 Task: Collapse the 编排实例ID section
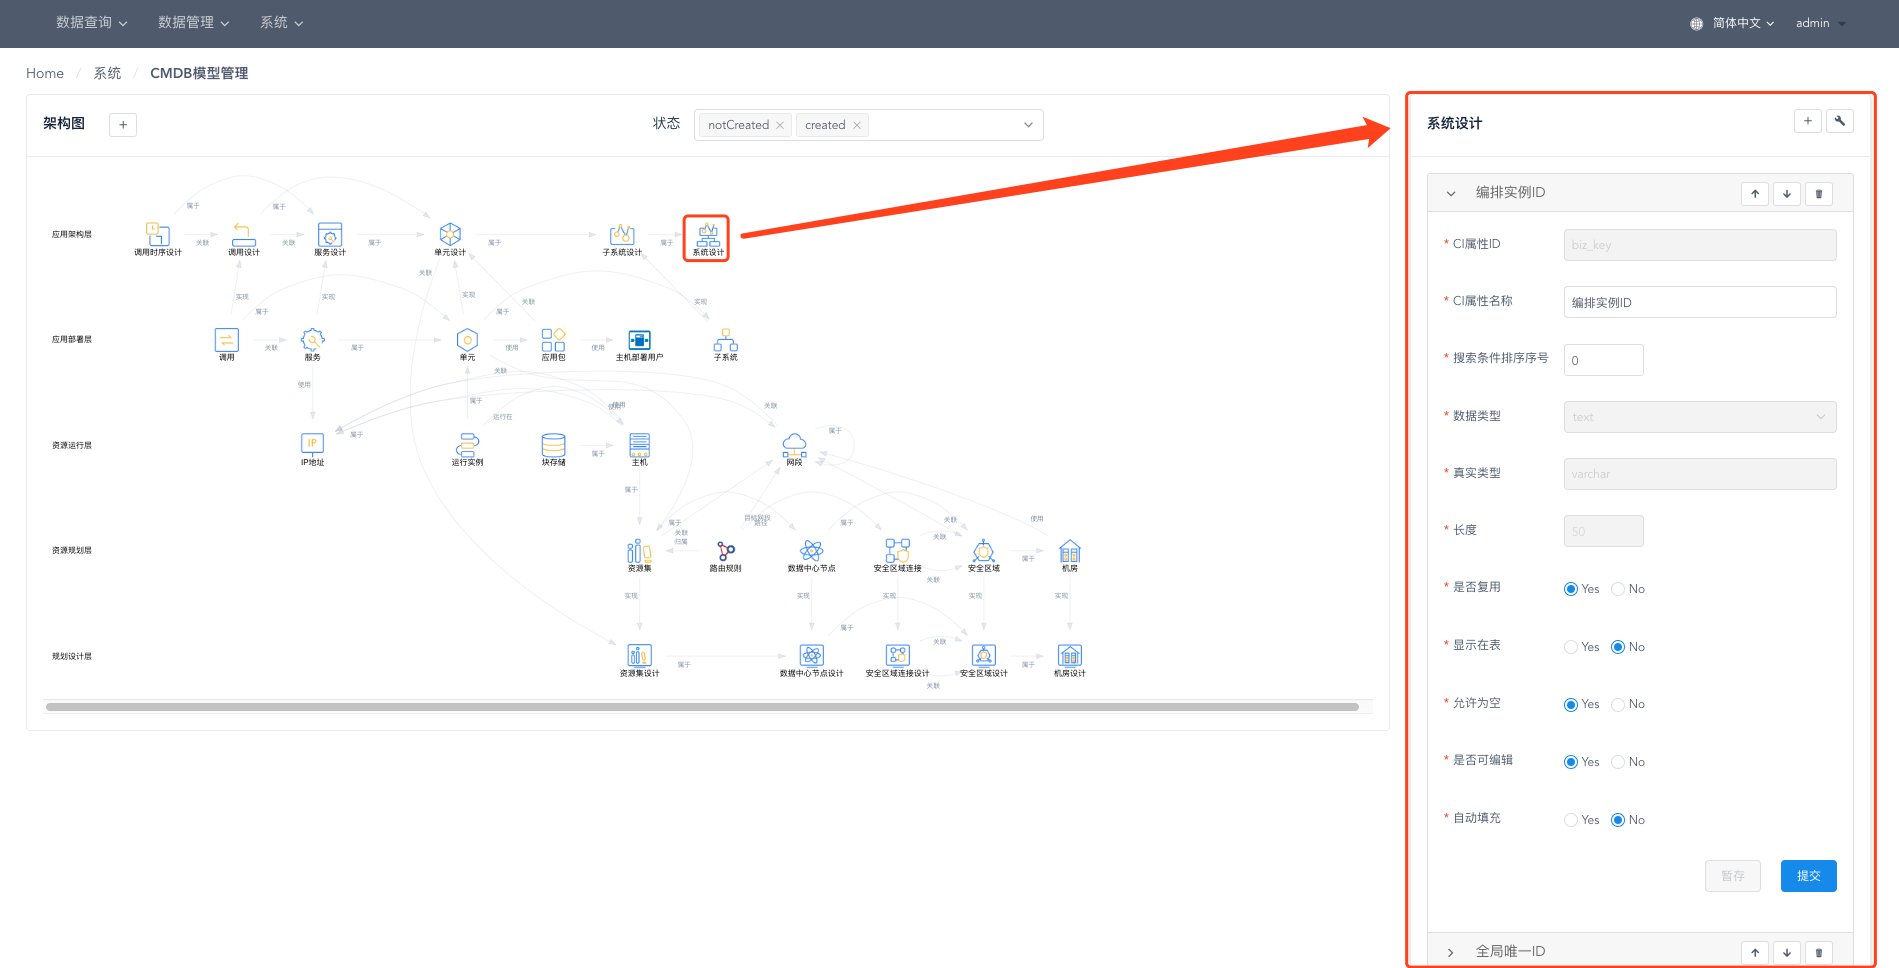coord(1451,193)
